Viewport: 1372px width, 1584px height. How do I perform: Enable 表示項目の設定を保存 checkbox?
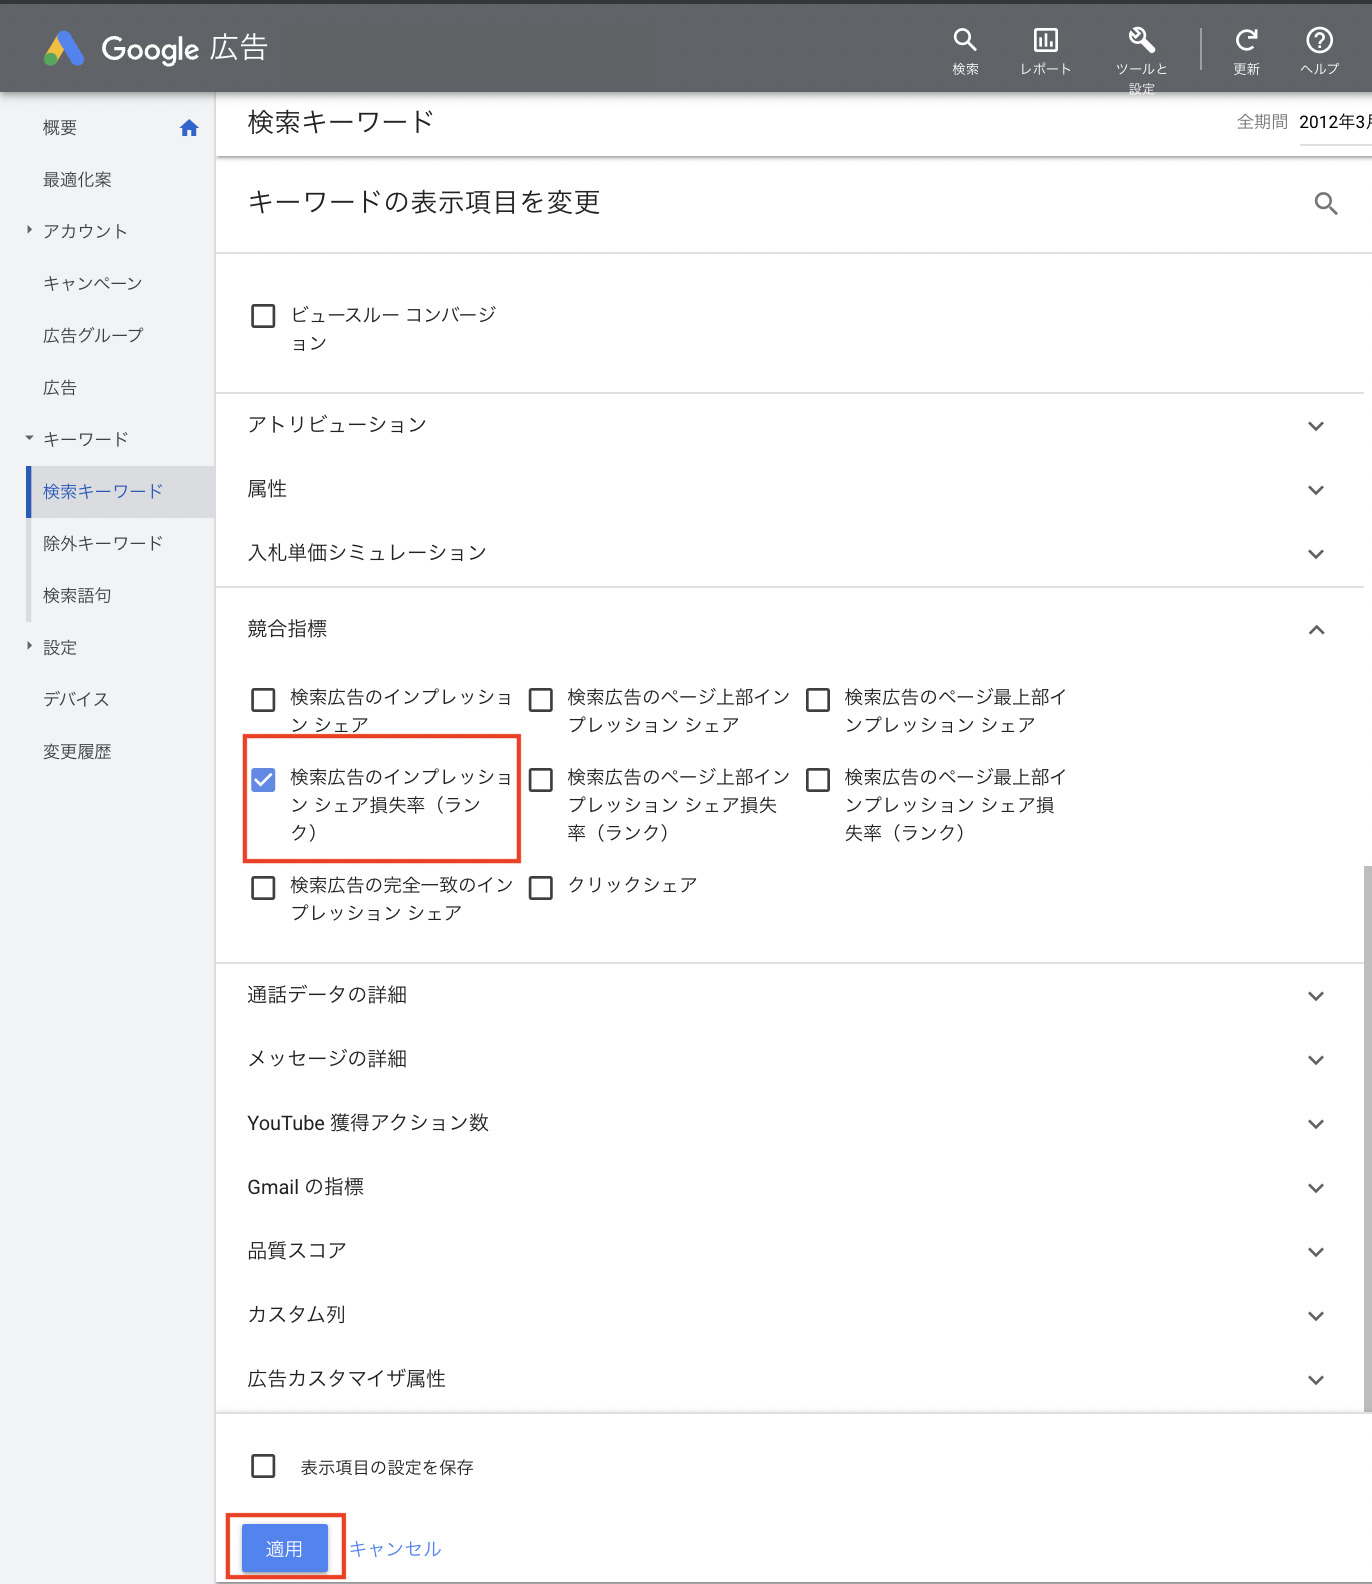(x=263, y=1466)
